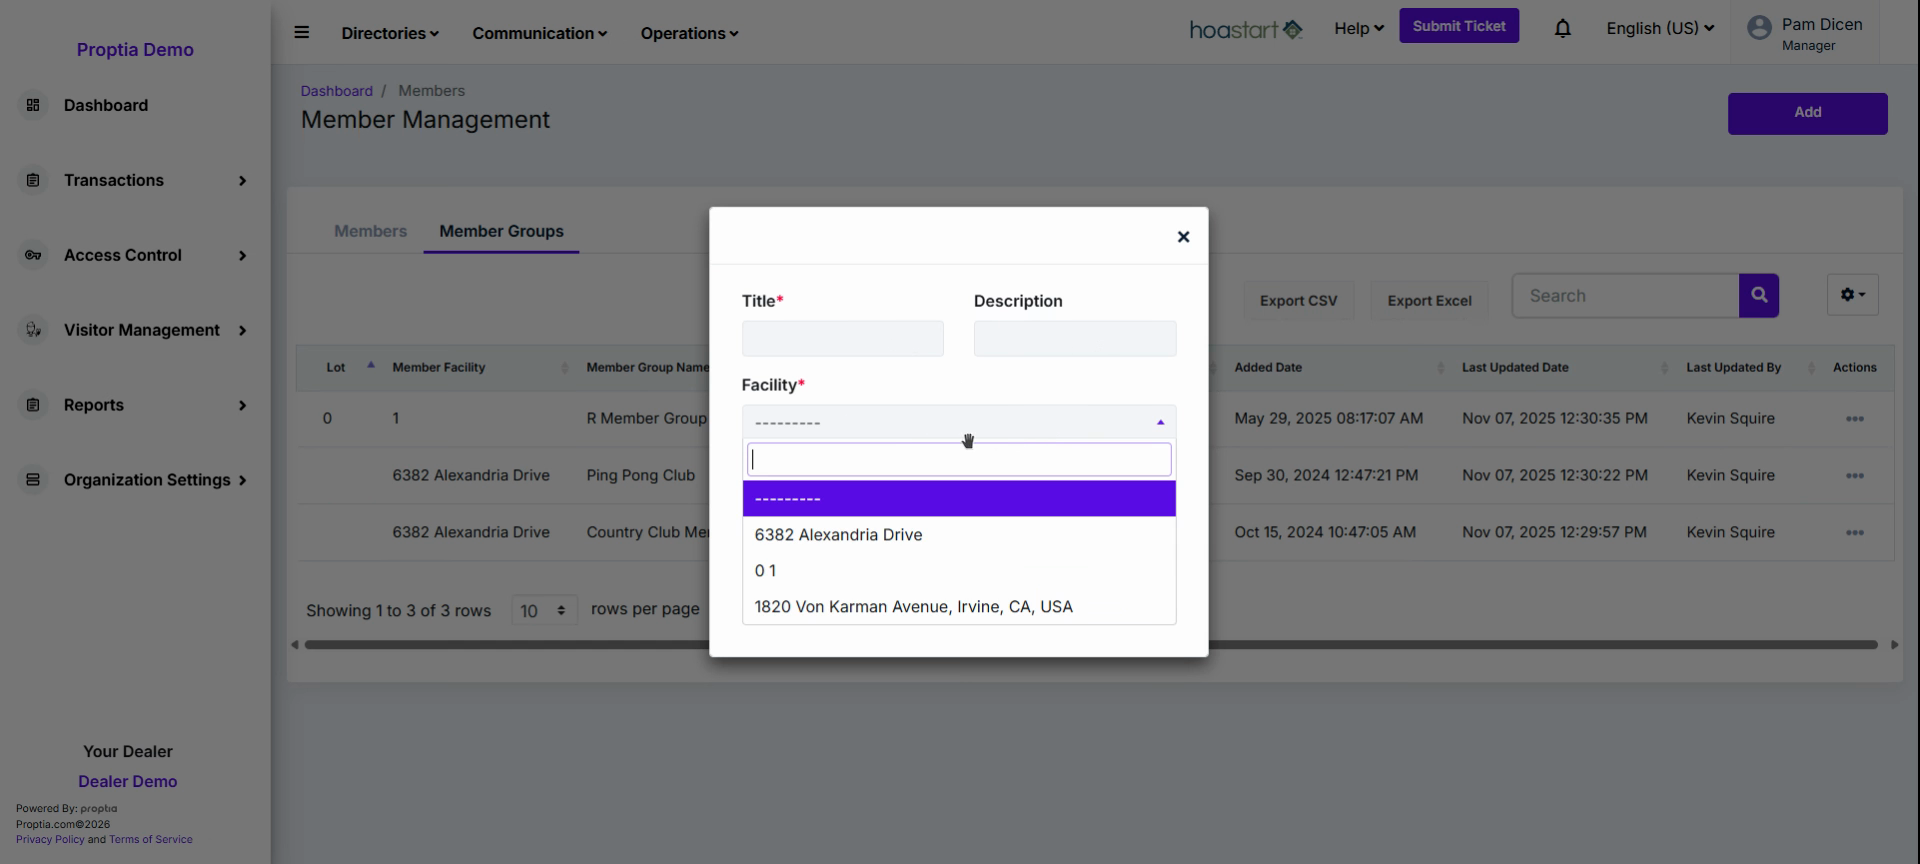Click the Reports sidebar icon

coord(33,405)
